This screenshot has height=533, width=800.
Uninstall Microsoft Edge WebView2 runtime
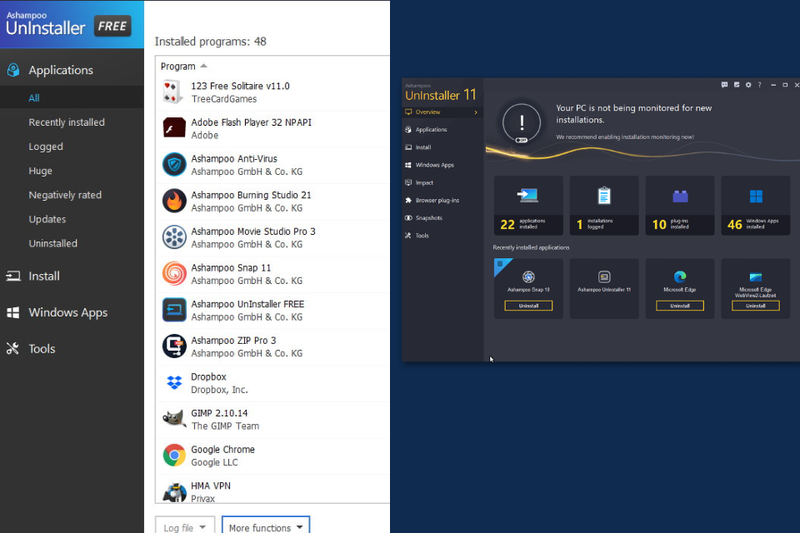756,306
